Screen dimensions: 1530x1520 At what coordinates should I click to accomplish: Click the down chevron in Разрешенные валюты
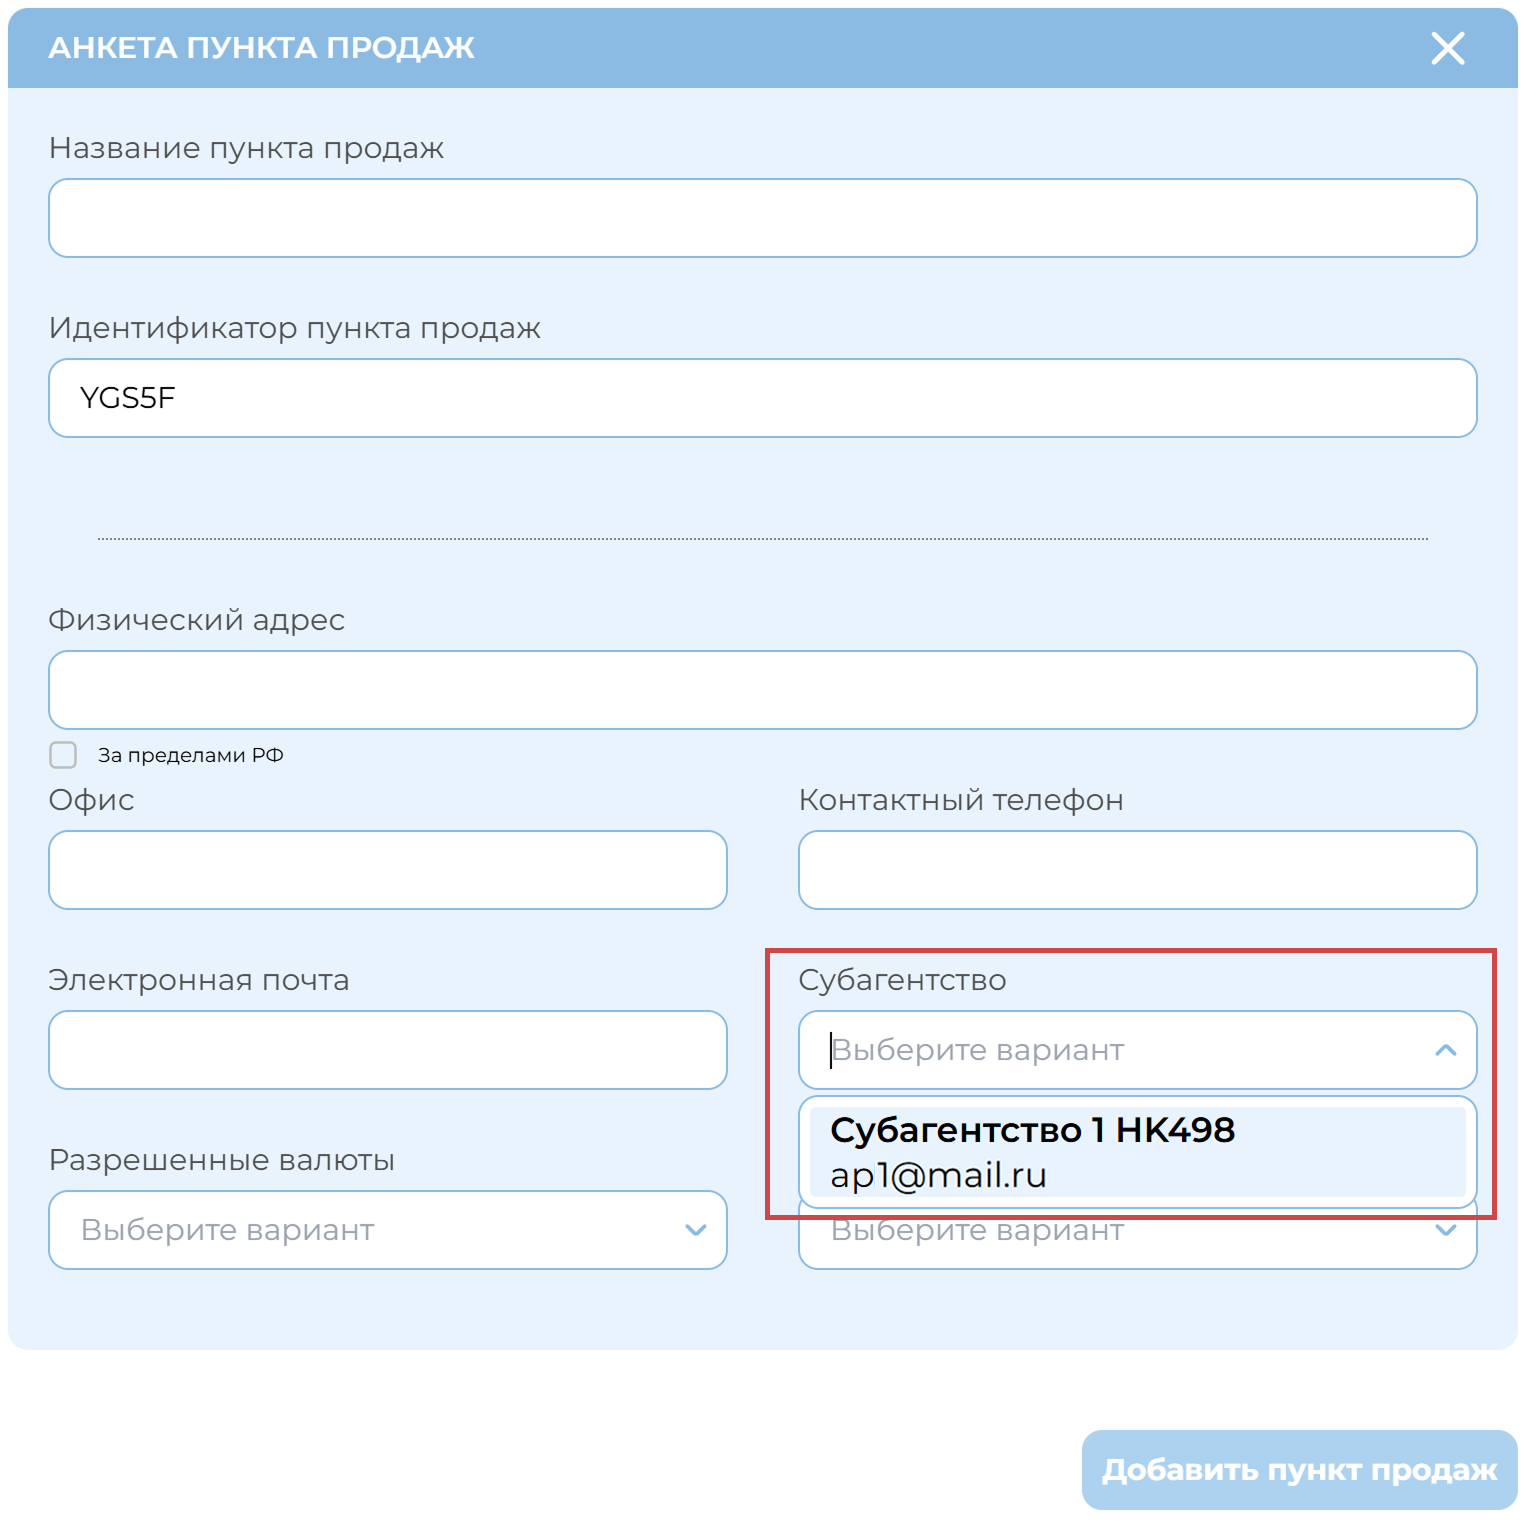click(x=695, y=1230)
